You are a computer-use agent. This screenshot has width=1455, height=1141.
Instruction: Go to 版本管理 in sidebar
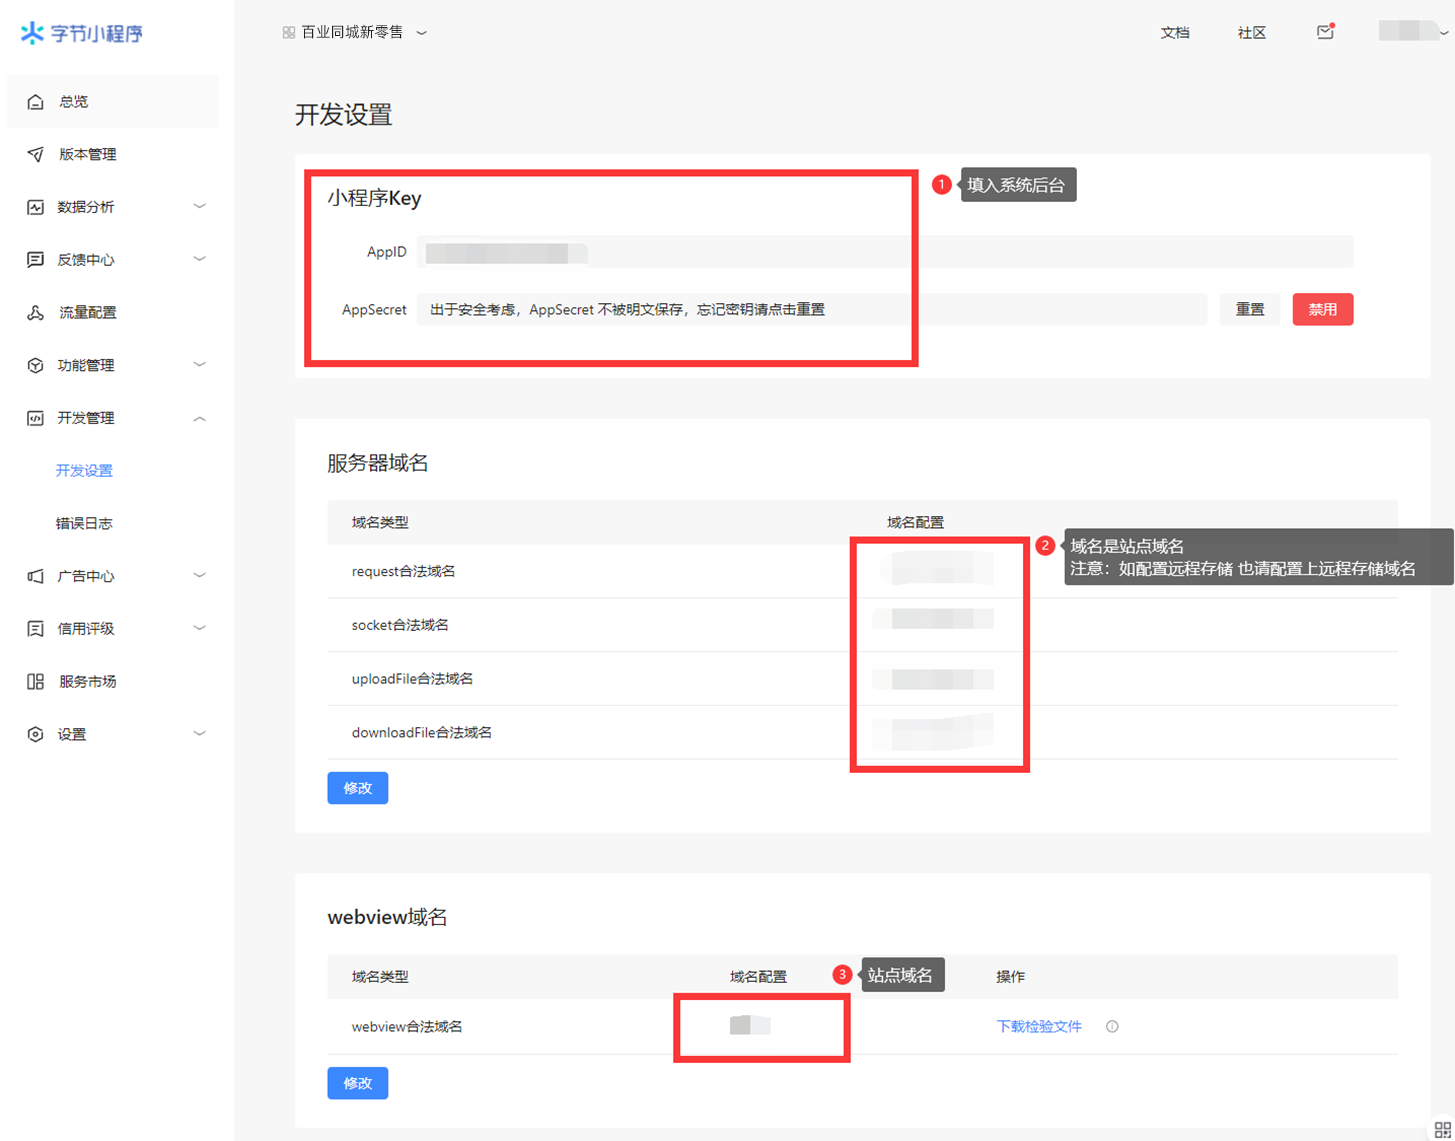[x=87, y=154]
